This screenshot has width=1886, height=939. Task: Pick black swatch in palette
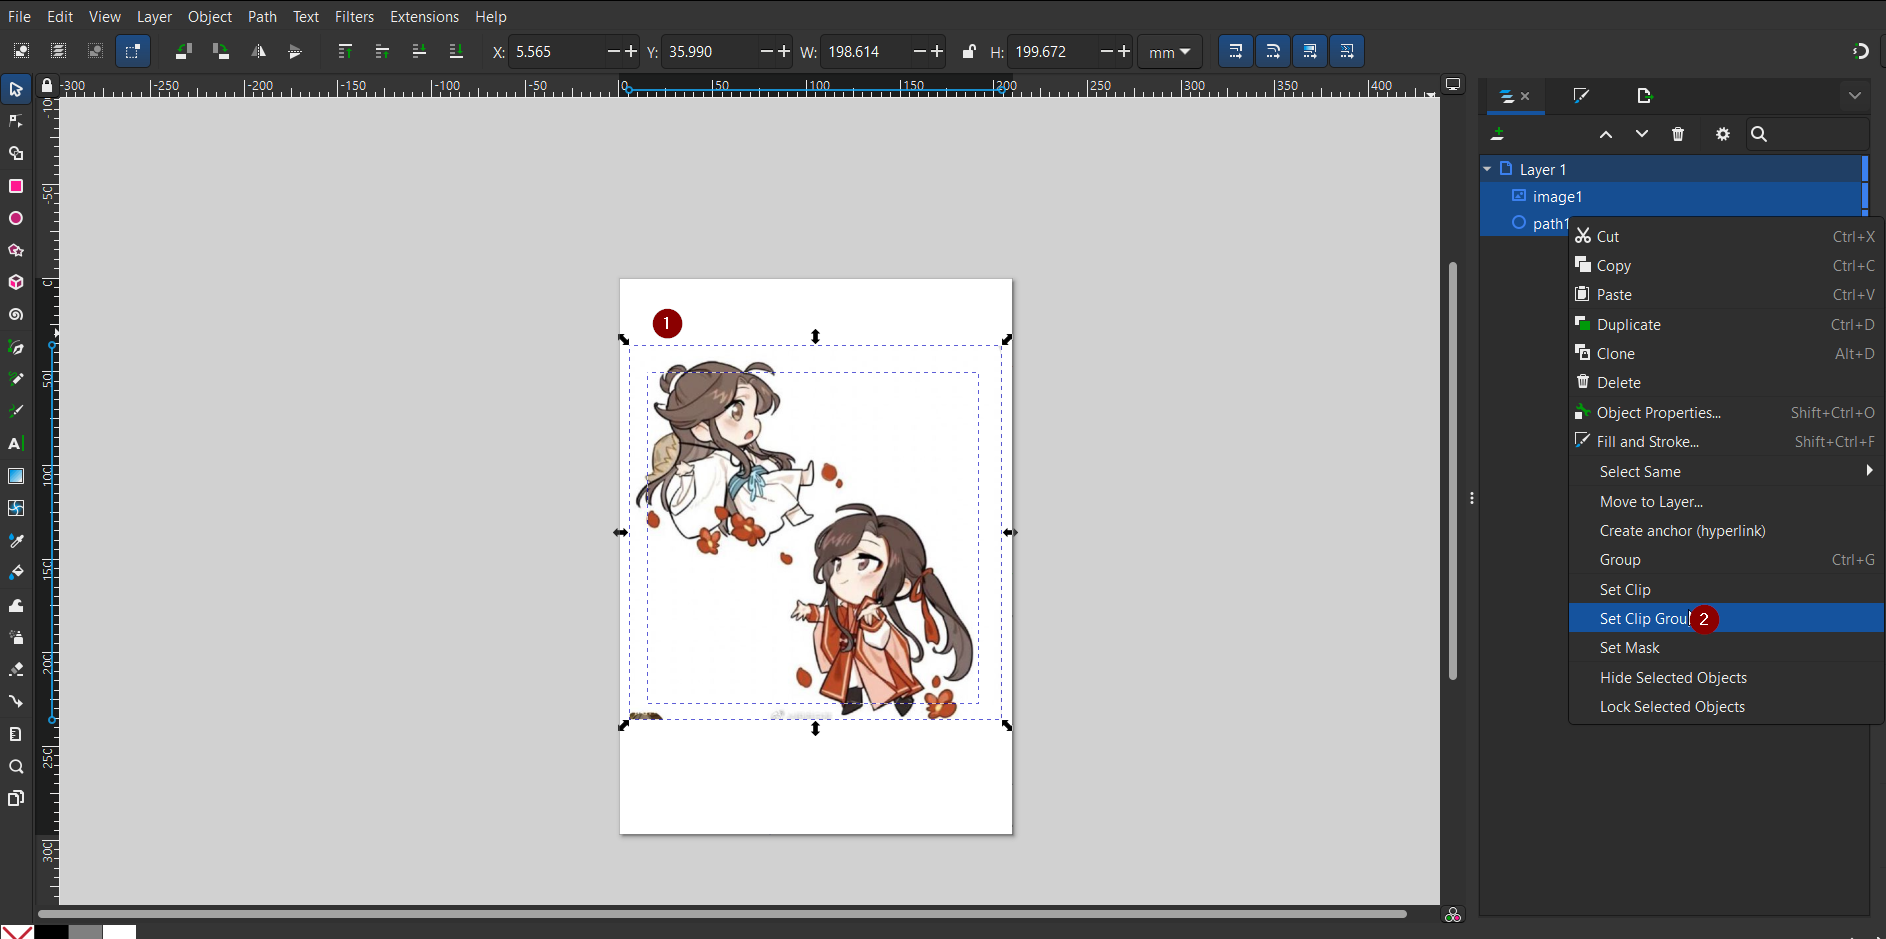point(51,932)
